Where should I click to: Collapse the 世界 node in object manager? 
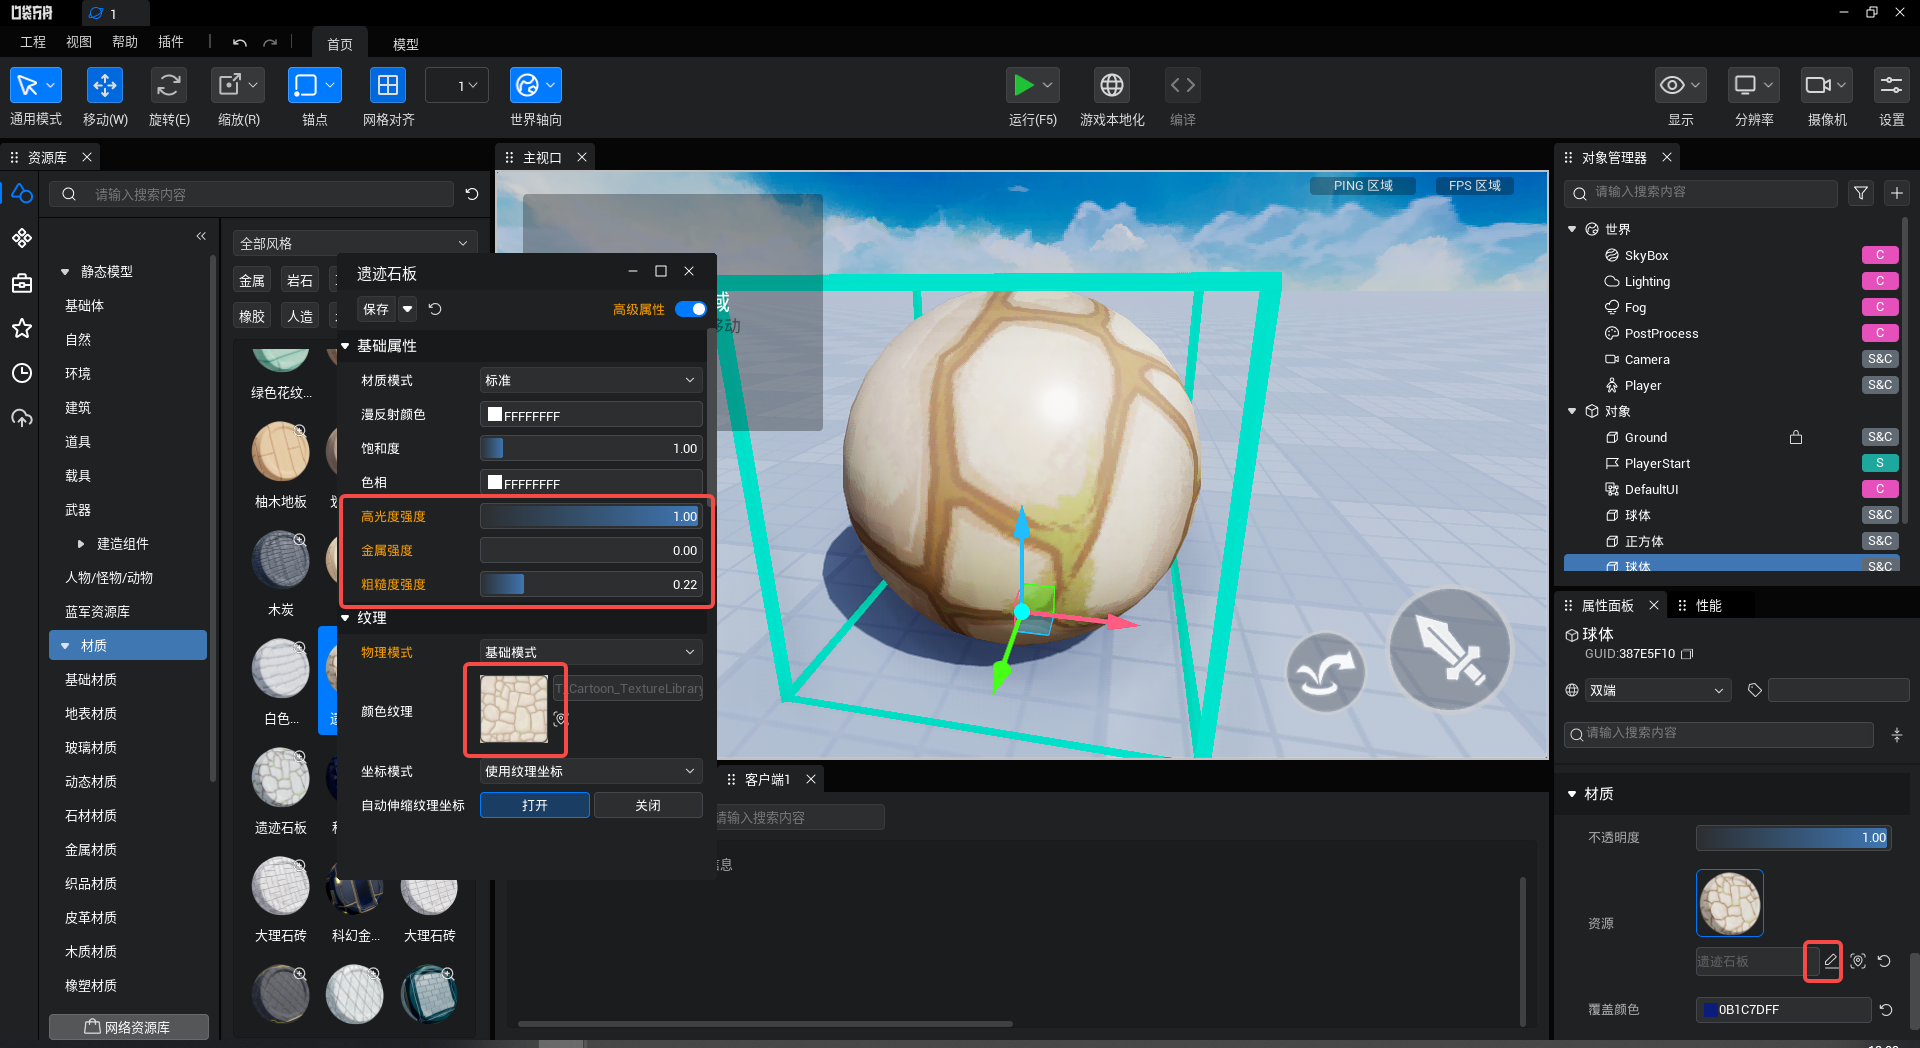pos(1572,229)
